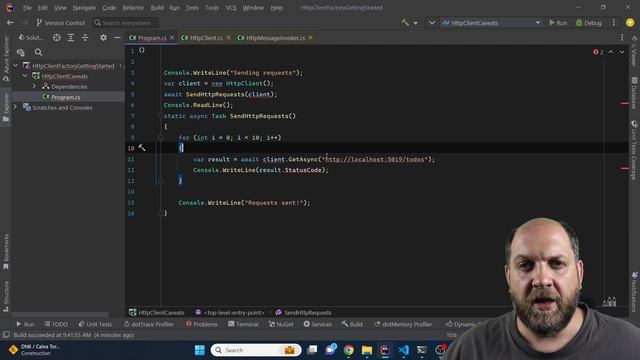Open the Refactor menu
The image size is (640, 360).
tap(133, 8)
